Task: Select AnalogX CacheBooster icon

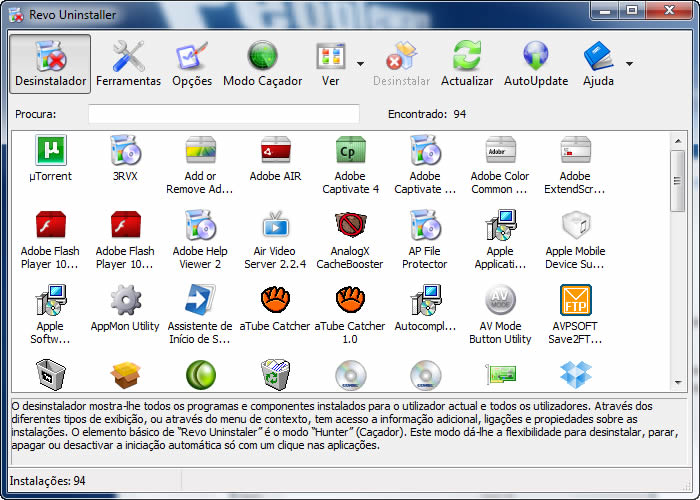Action: (350, 226)
